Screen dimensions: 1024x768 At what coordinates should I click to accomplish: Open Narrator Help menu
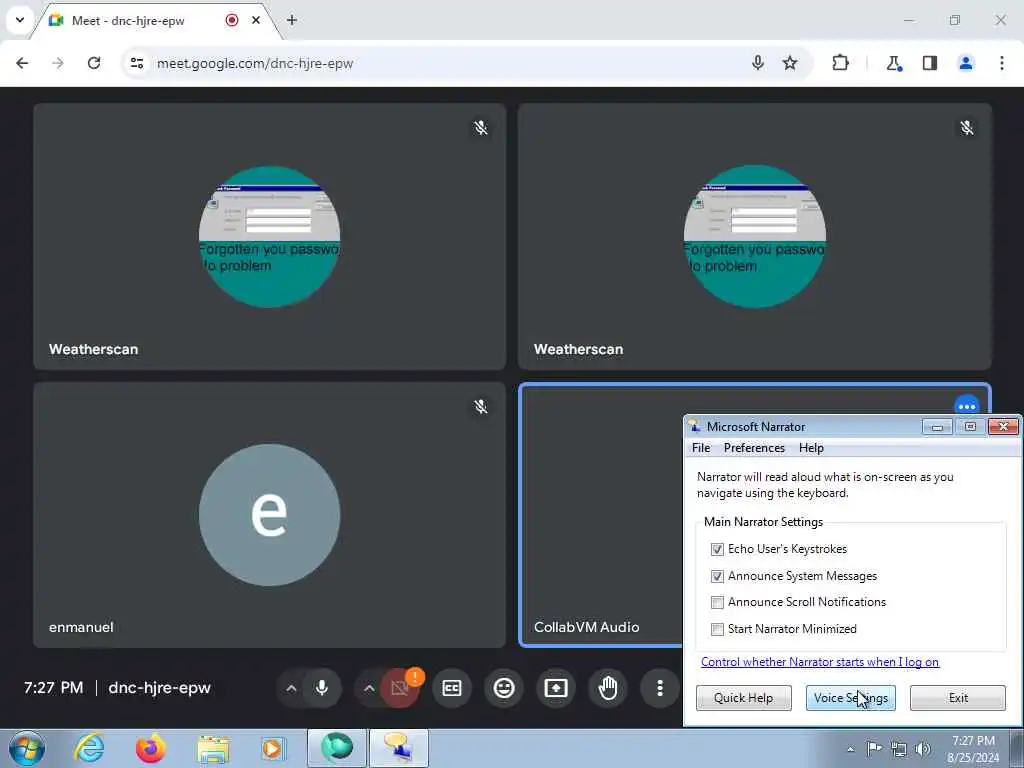coord(811,448)
